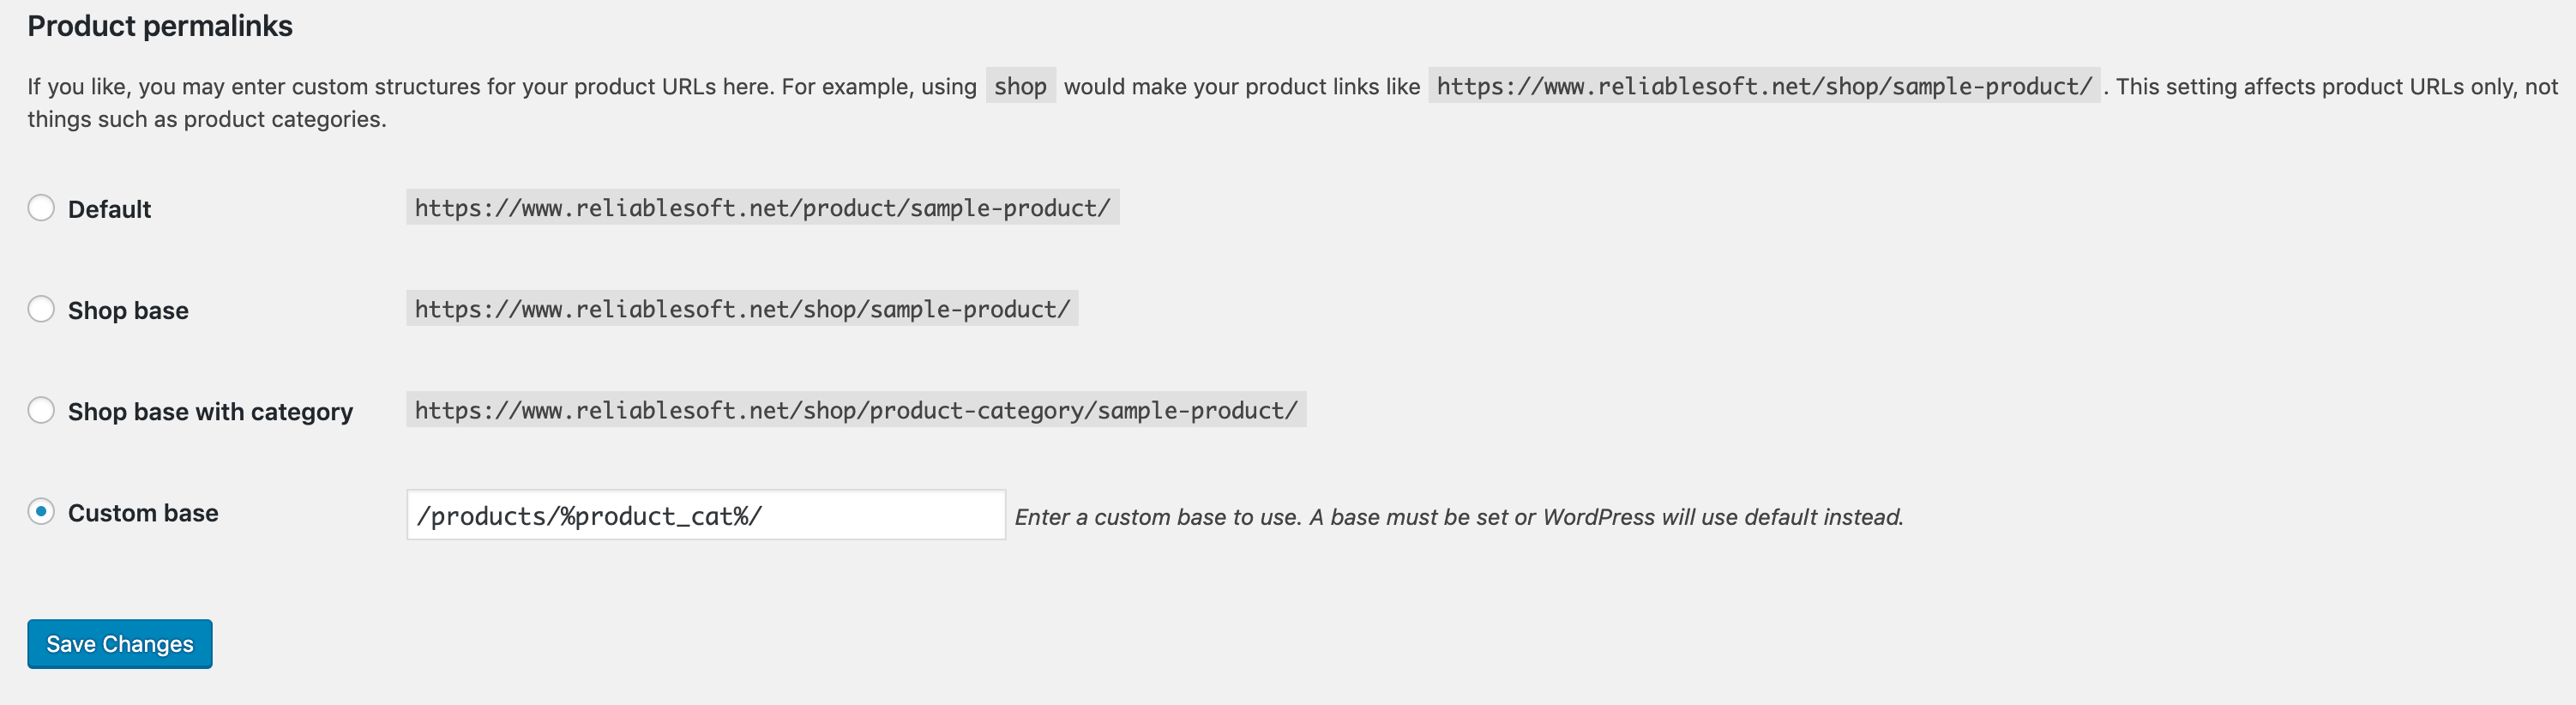Click the "Custom base" label text
Screen dimensions: 2576x705
point(143,513)
